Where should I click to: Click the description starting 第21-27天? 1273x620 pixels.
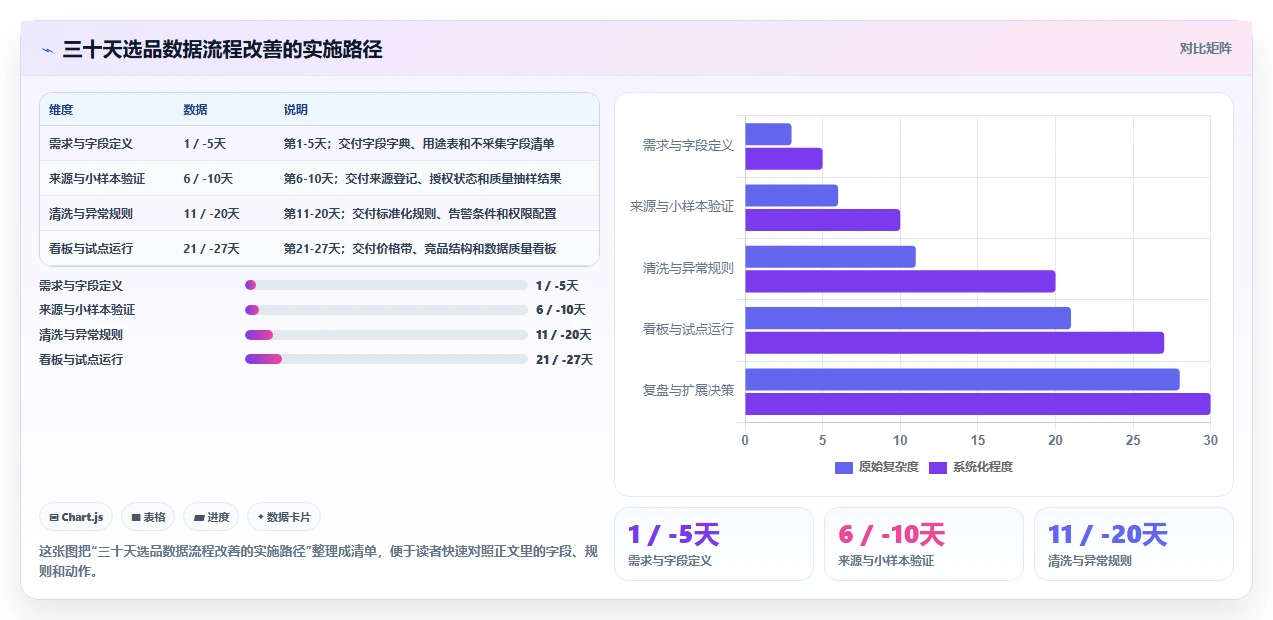tap(420, 249)
